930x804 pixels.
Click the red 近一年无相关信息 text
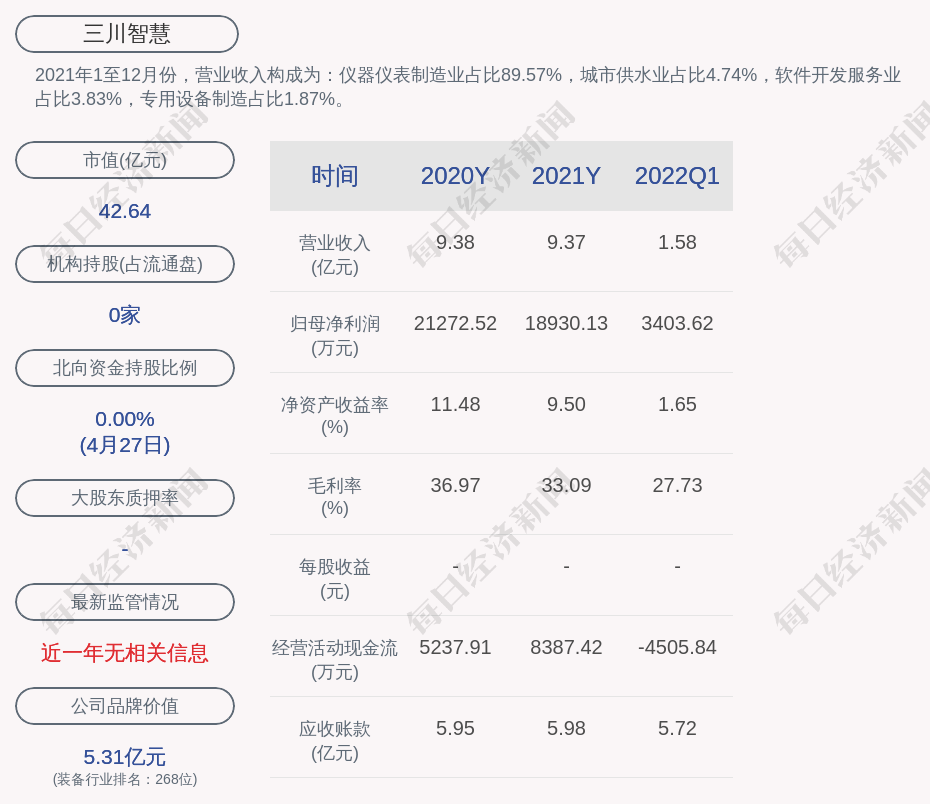click(x=125, y=653)
